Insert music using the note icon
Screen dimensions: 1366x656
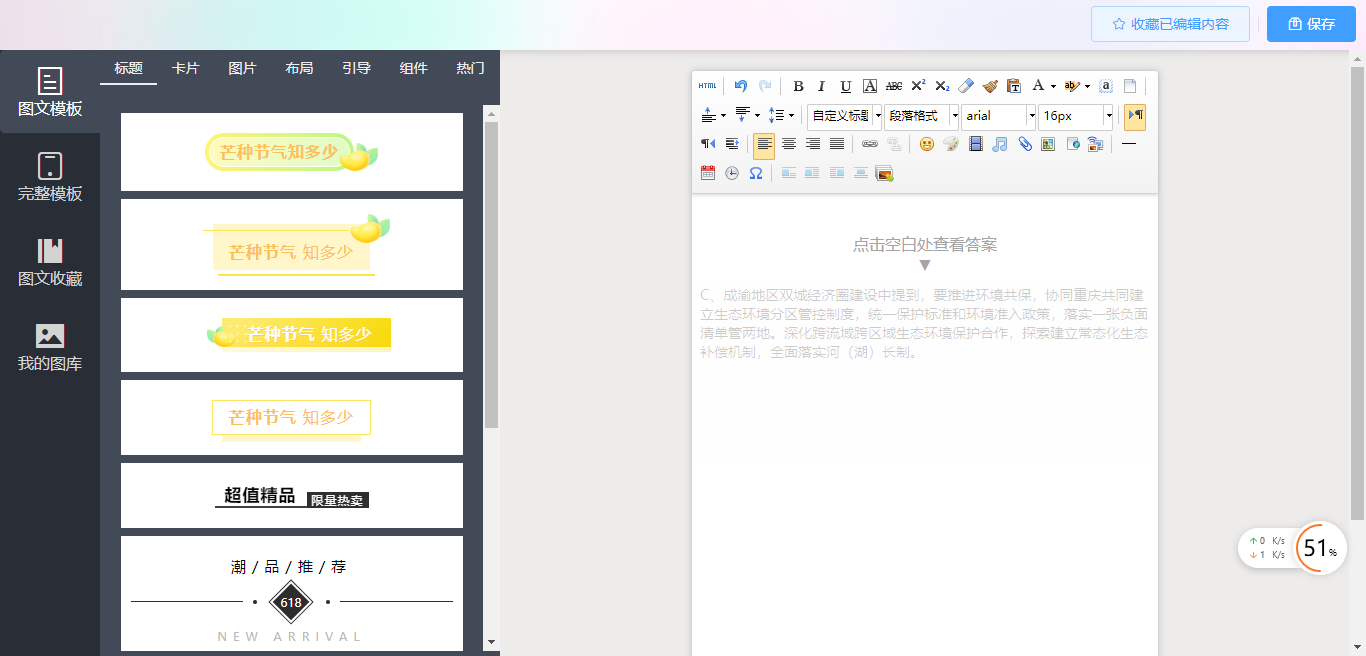point(1000,144)
